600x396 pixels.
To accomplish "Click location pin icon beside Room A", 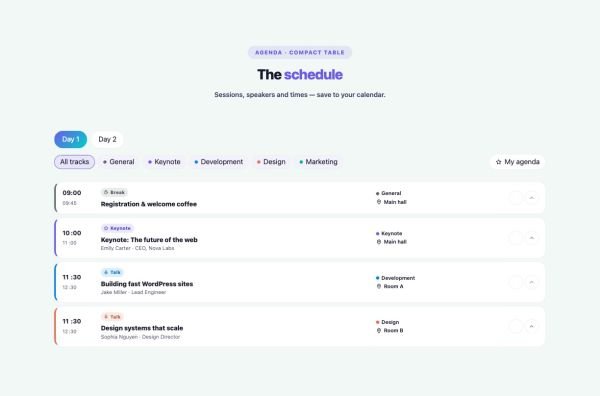I will pos(379,286).
